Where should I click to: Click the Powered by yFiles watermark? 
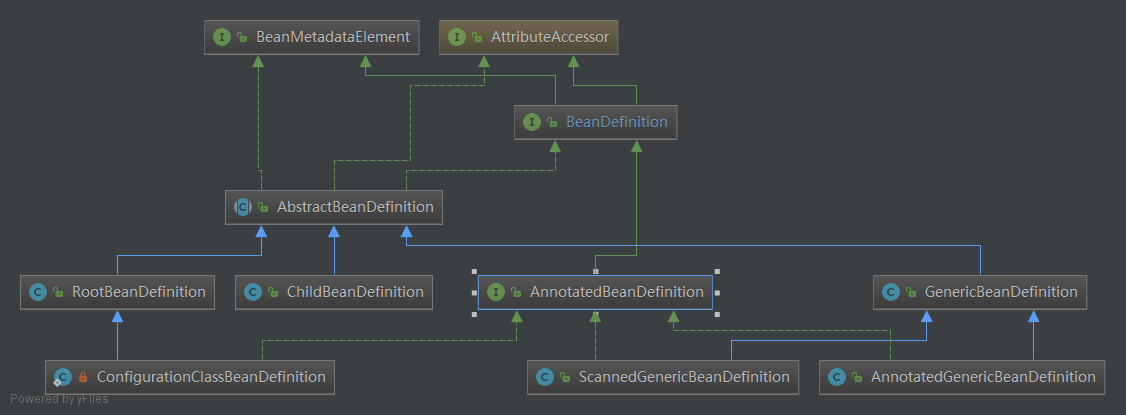tap(60, 399)
